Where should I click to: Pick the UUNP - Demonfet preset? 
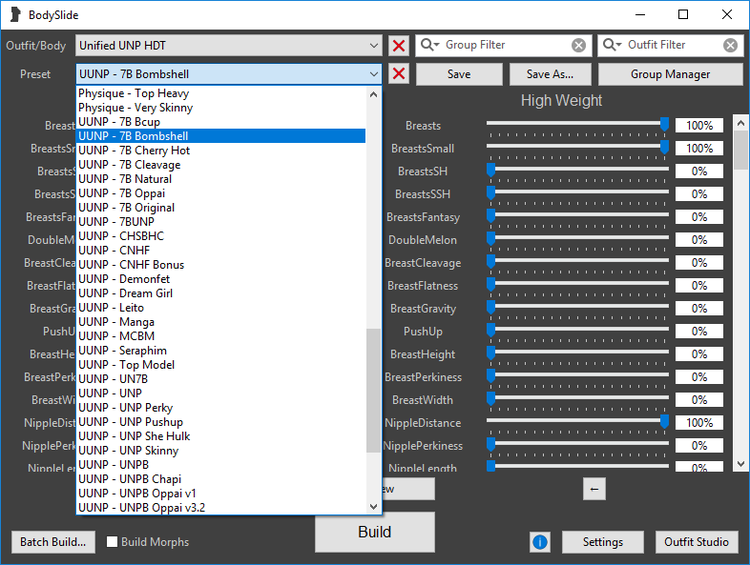tap(221, 279)
